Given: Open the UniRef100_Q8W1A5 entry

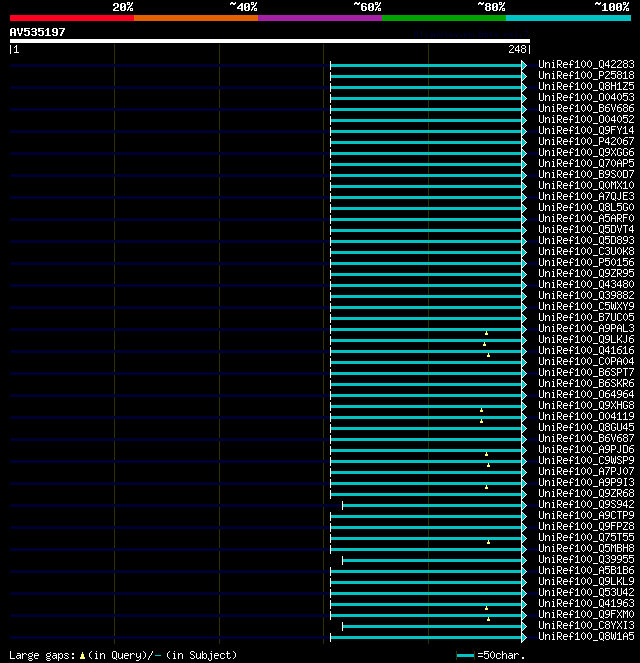Looking at the screenshot, I should (x=586, y=636).
